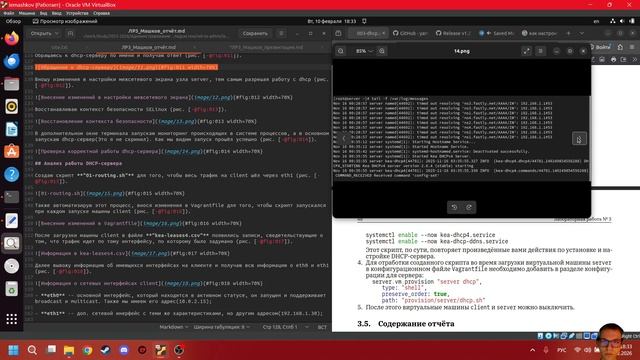Toggle fullscreen in the image viewer
Viewport: 640px width, 360px height.
527,51
